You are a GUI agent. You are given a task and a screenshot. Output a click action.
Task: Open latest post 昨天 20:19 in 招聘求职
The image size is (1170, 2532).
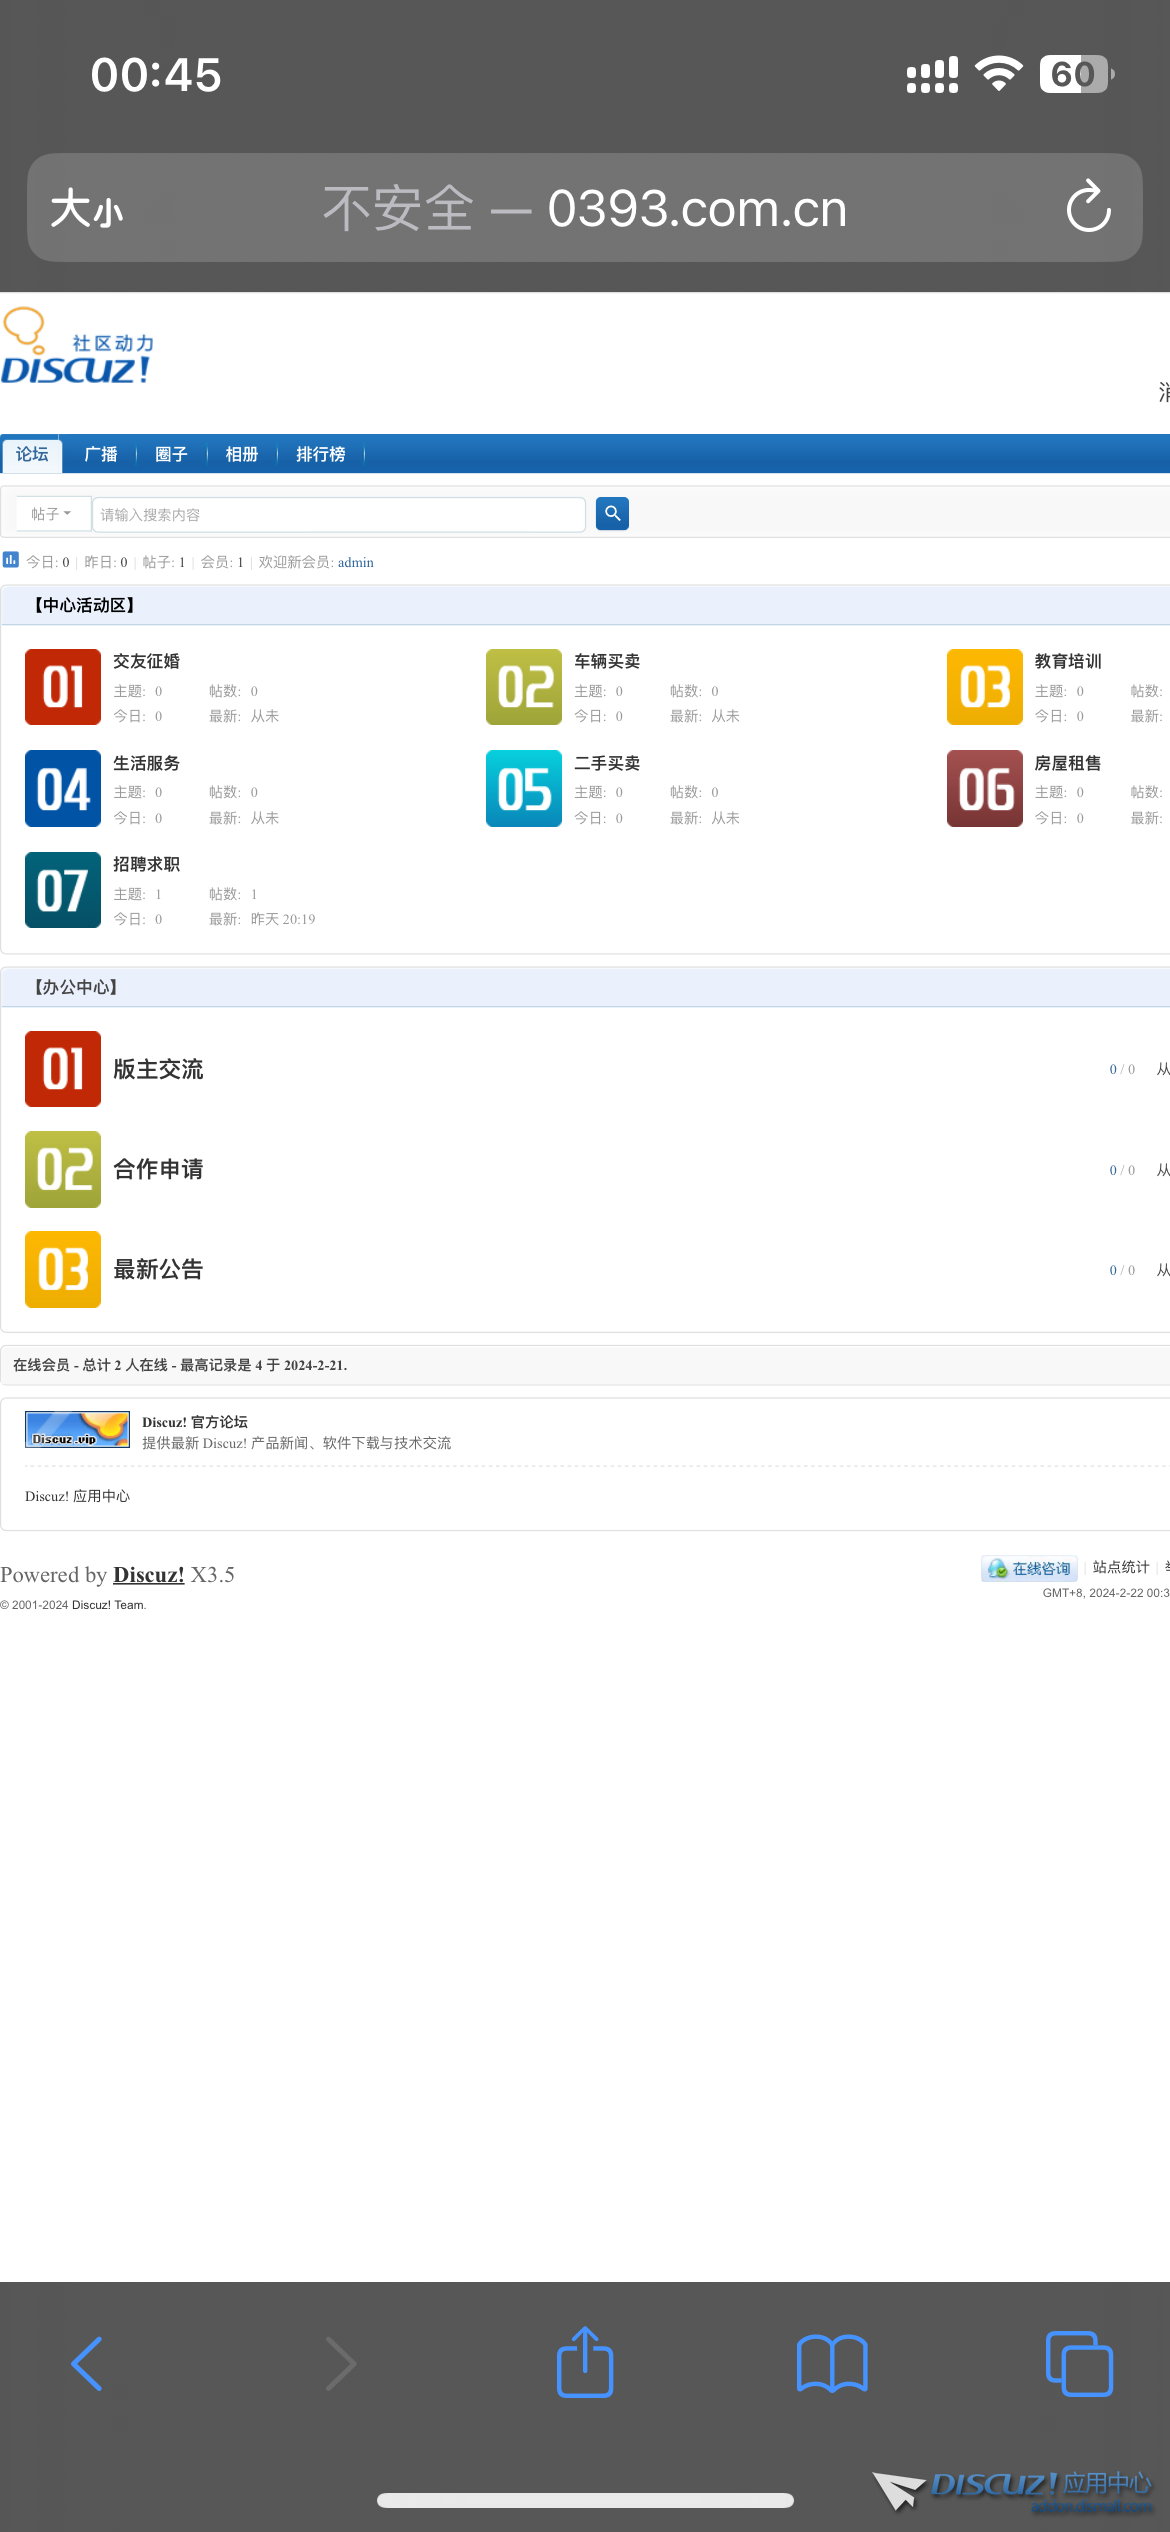pyautogui.click(x=283, y=919)
